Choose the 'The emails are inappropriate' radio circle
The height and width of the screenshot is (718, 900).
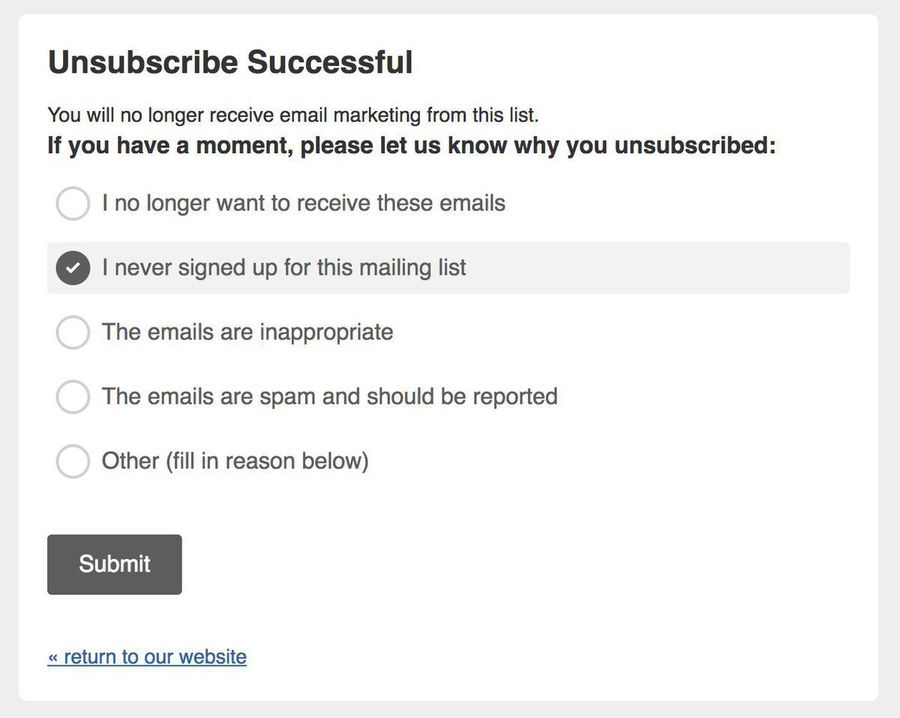click(73, 332)
